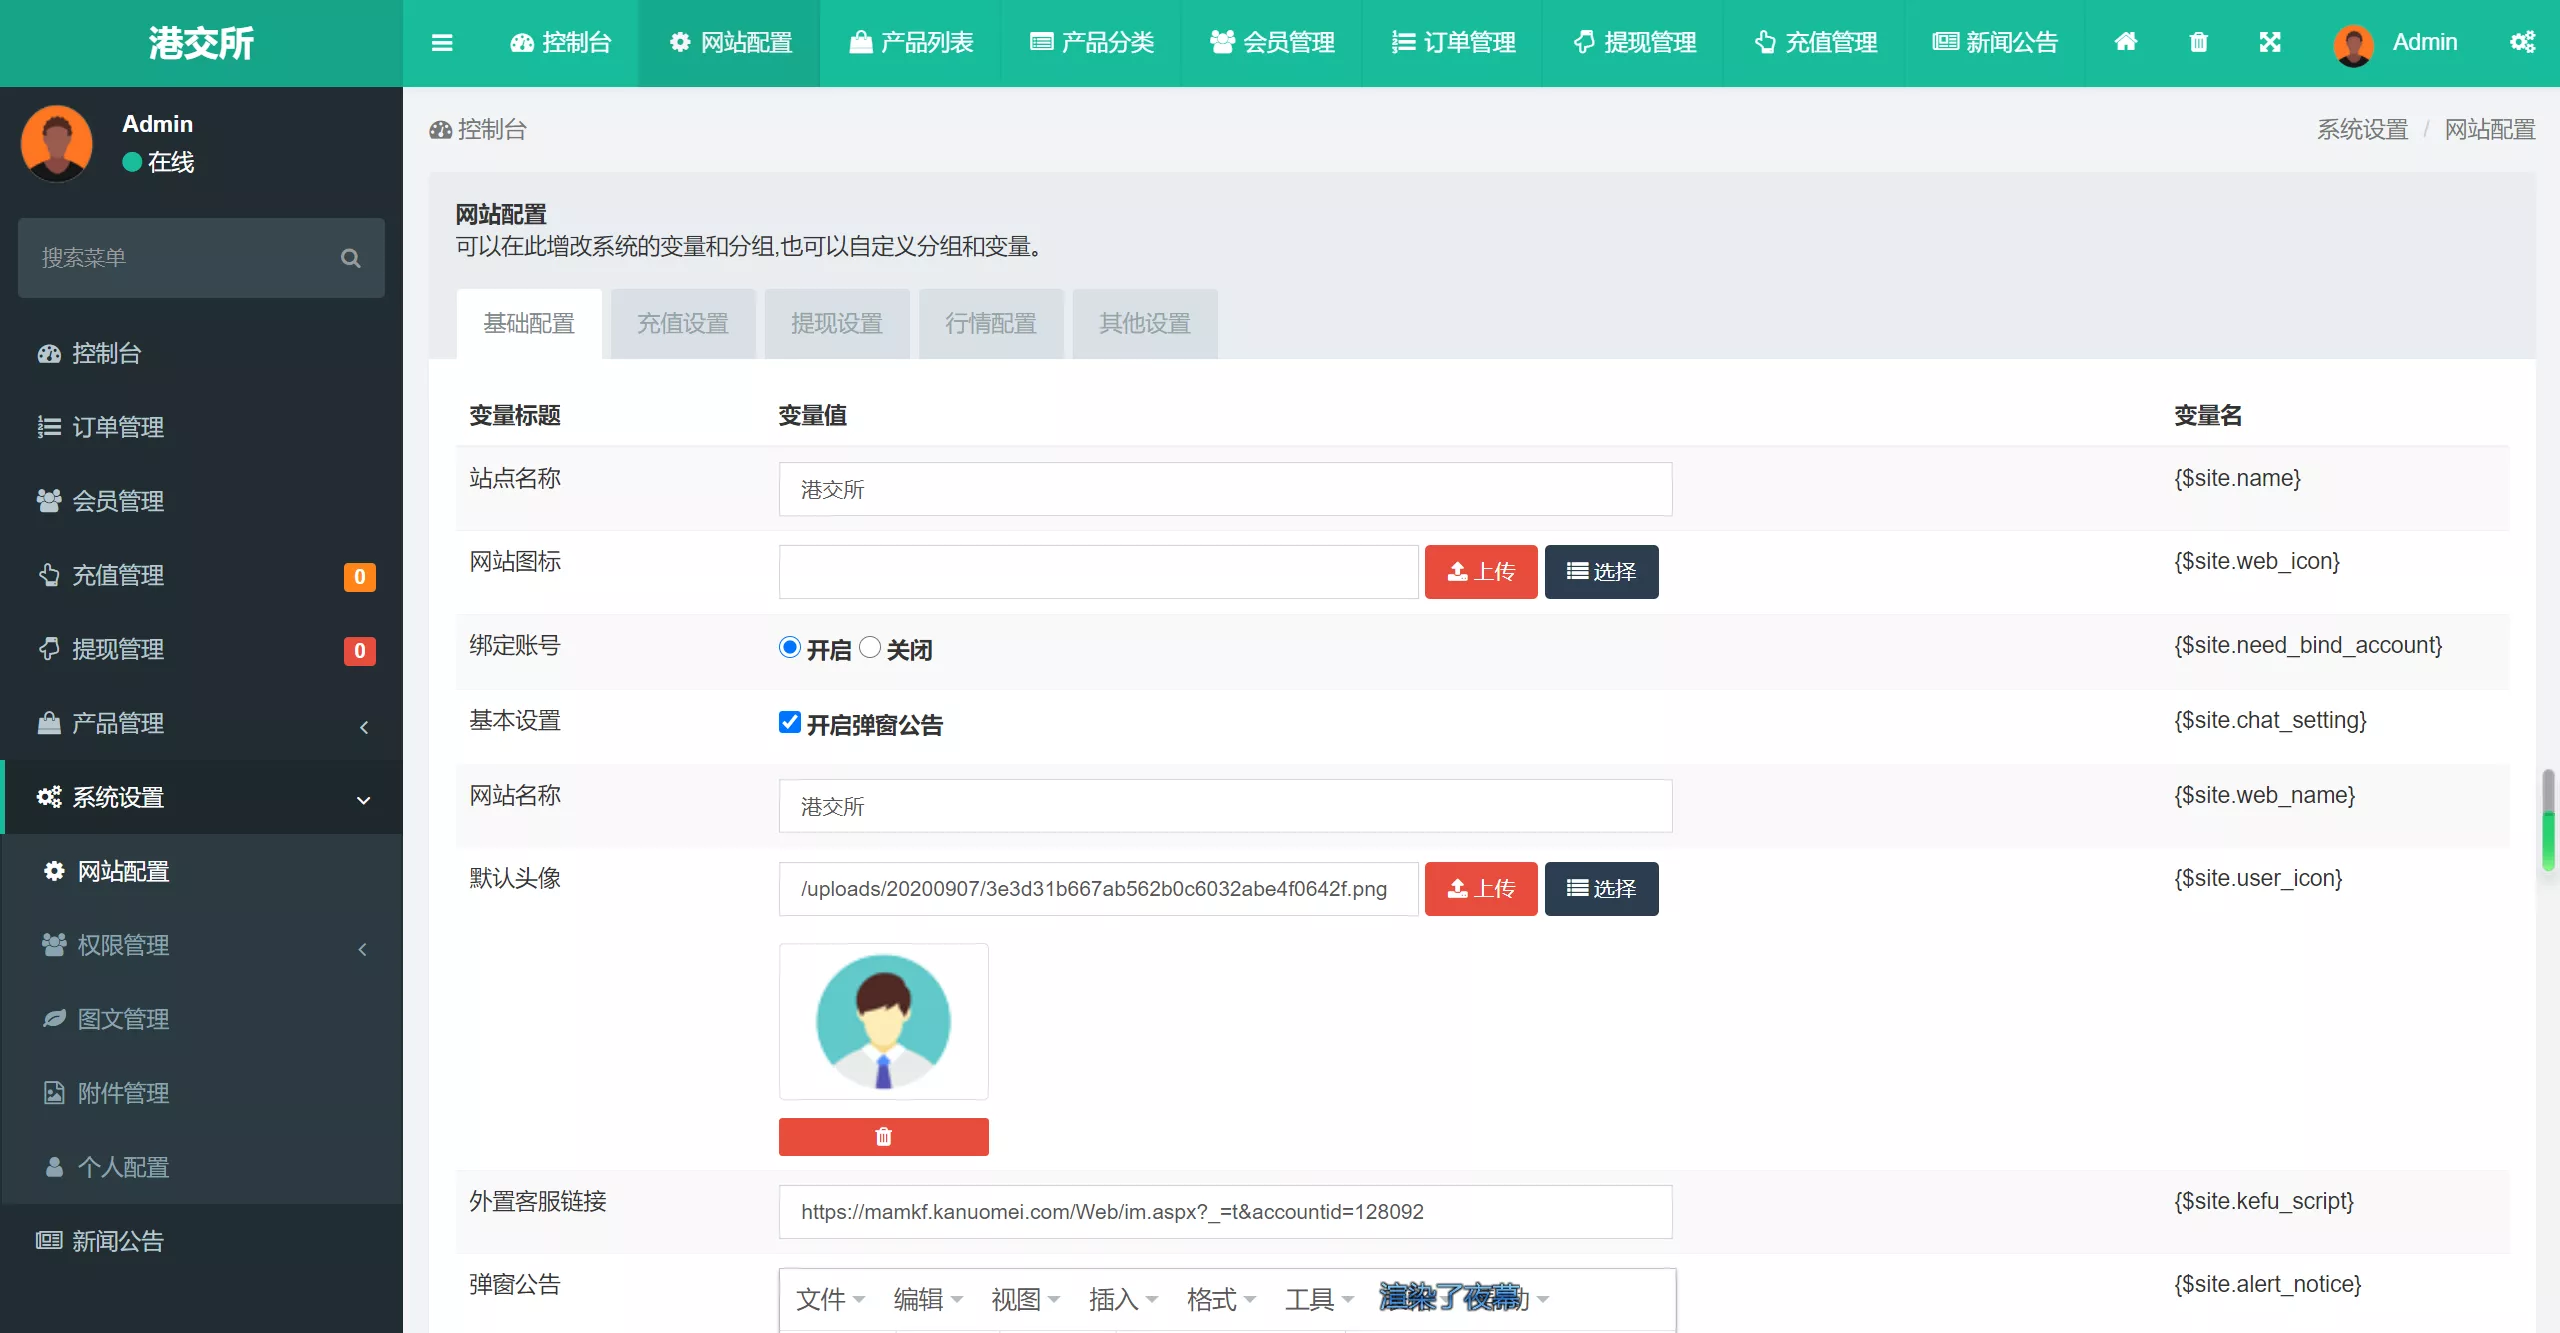Click the 选择 button beside default avatar field
Screen dimensions: 2560x1333
point(1600,888)
